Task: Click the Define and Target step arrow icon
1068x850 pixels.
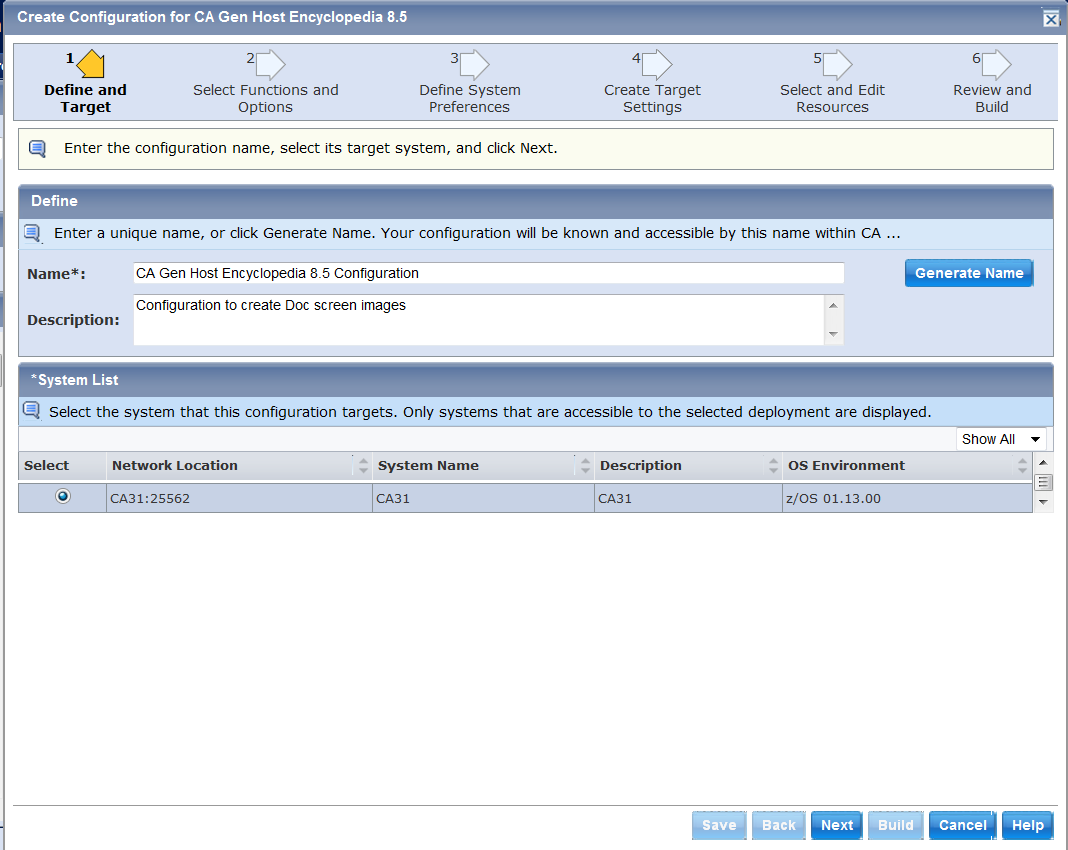Action: point(90,65)
